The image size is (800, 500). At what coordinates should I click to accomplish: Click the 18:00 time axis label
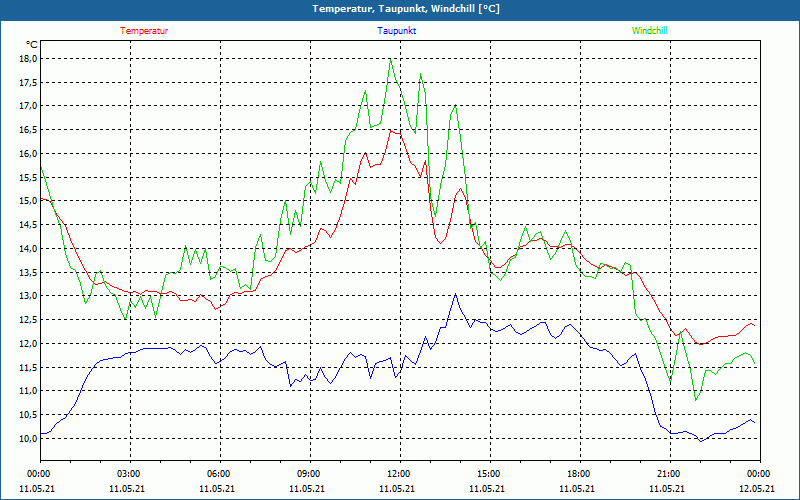coord(579,474)
